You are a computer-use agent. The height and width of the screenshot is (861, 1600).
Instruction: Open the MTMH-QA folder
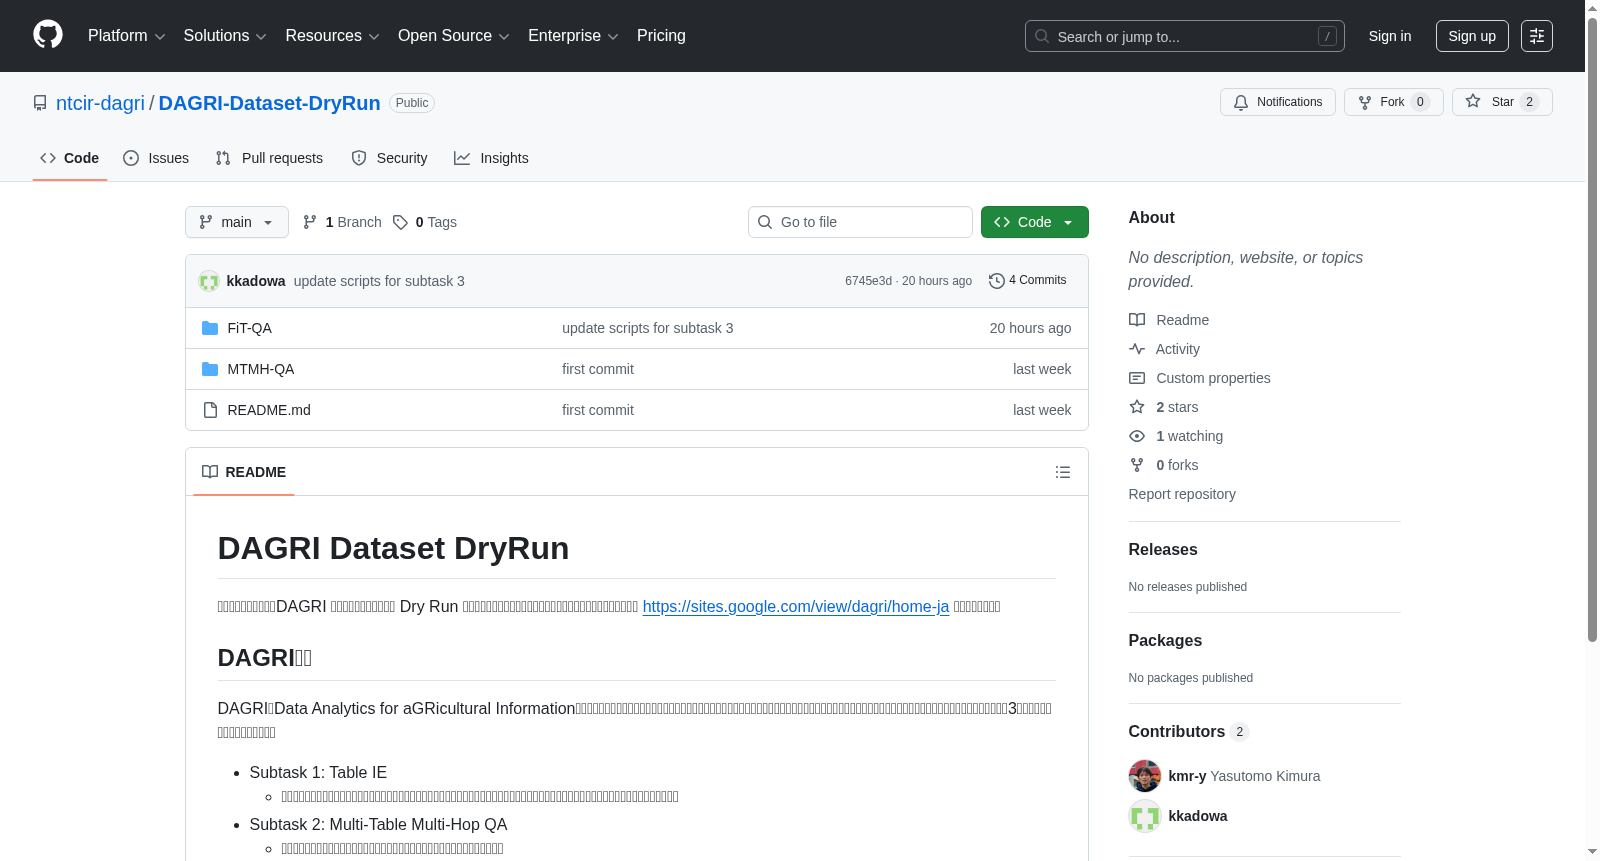coord(261,369)
